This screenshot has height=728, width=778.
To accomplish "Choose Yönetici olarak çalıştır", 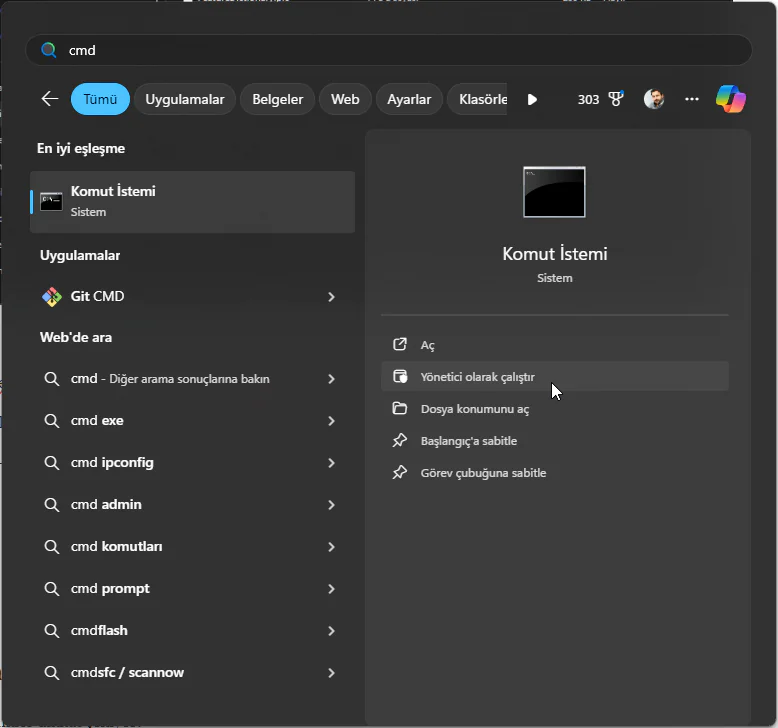I will point(555,376).
